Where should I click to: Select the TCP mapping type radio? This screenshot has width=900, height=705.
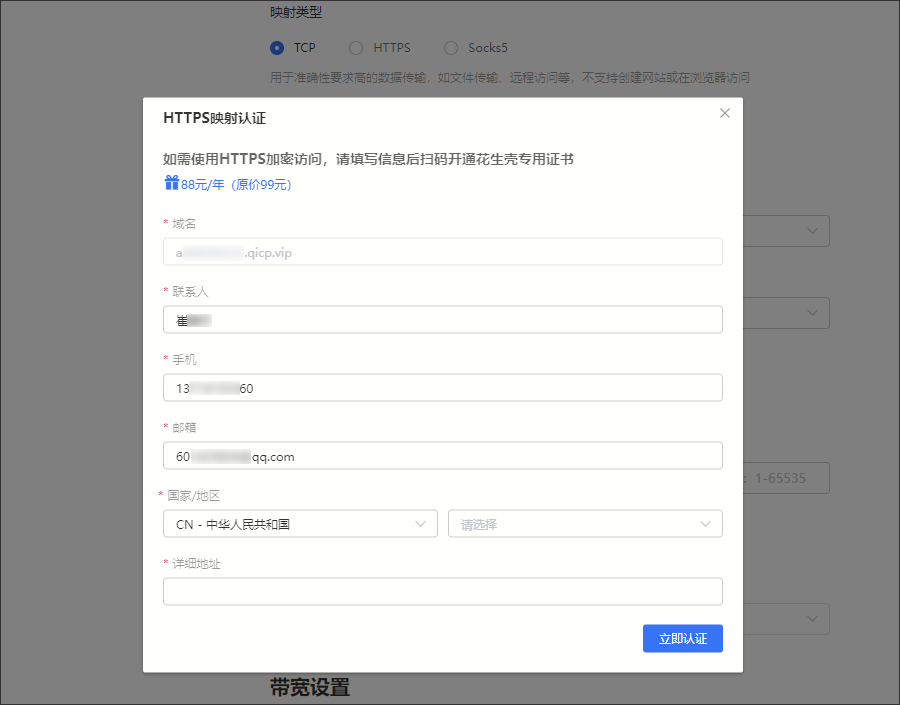coord(277,48)
